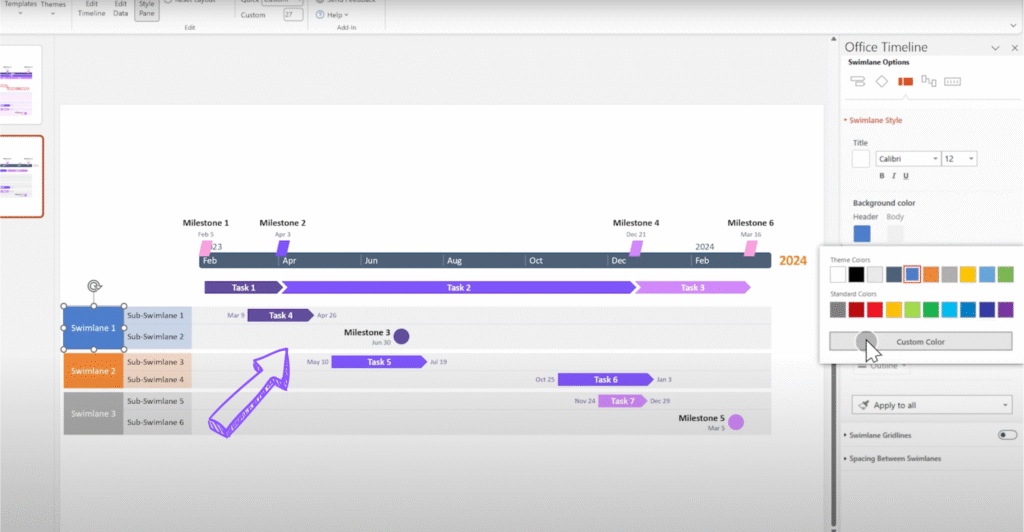Toggle italic for swimlane title

[893, 176]
